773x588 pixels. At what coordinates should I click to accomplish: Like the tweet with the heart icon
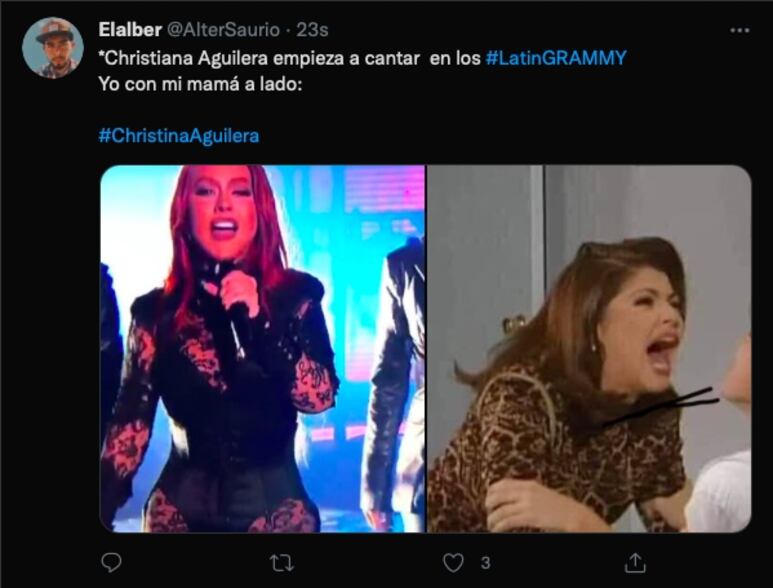[453, 562]
